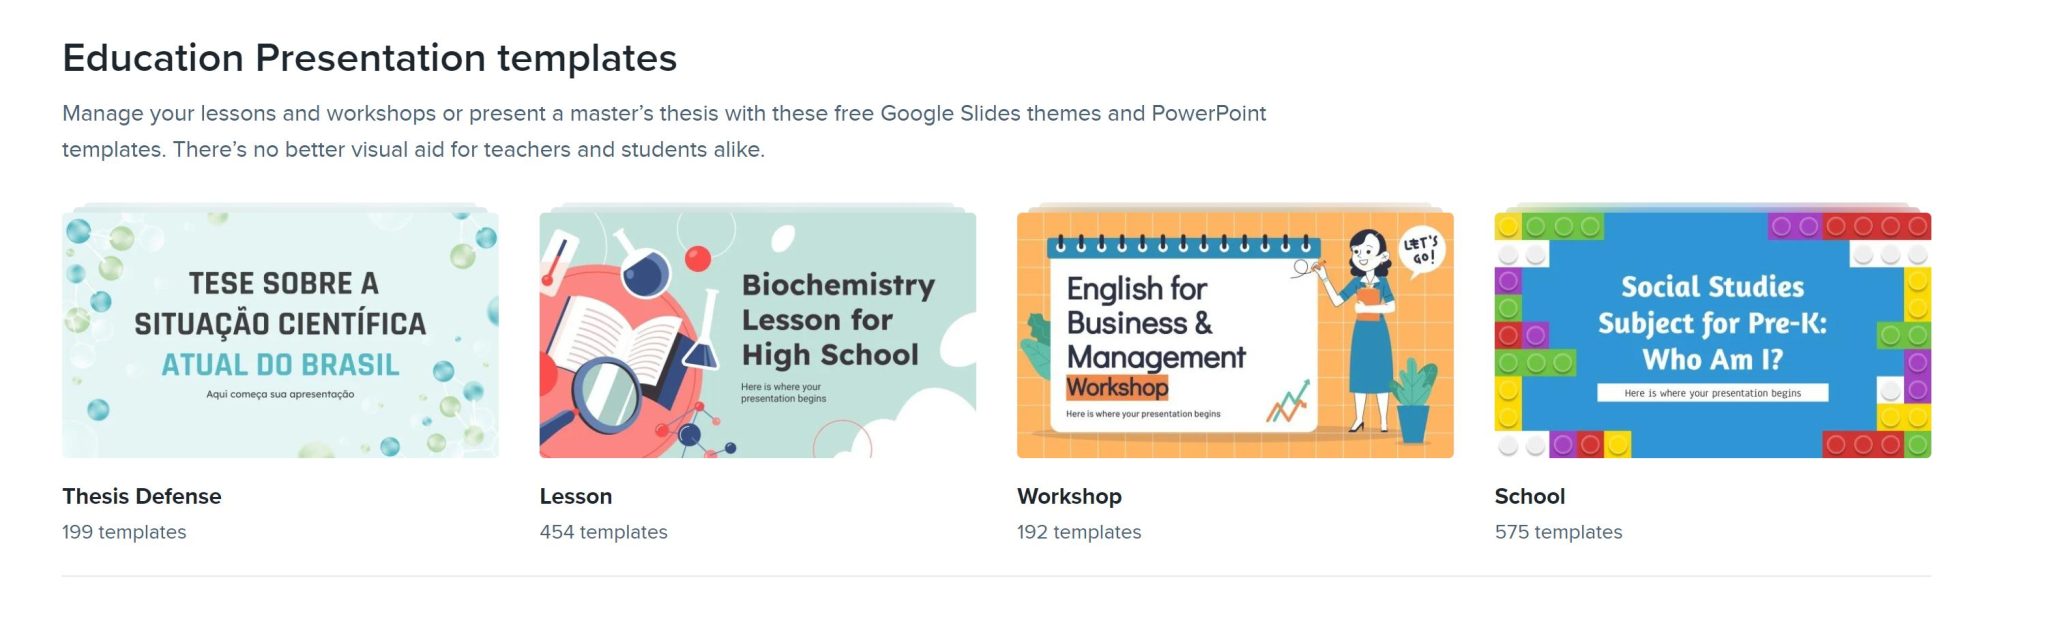Click the "192 templates" count under Workshop
This screenshot has width=2048, height=619.
coord(1078,532)
